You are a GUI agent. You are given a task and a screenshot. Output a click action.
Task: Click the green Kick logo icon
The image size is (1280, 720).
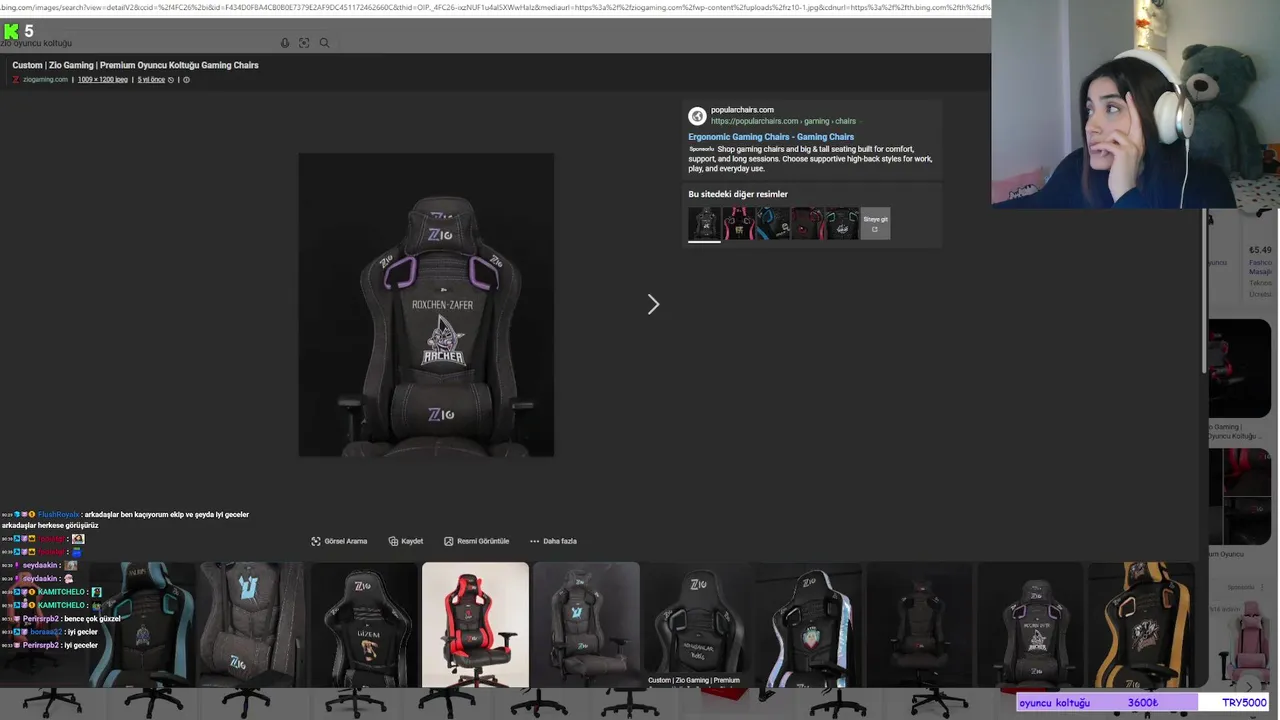tap(10, 31)
